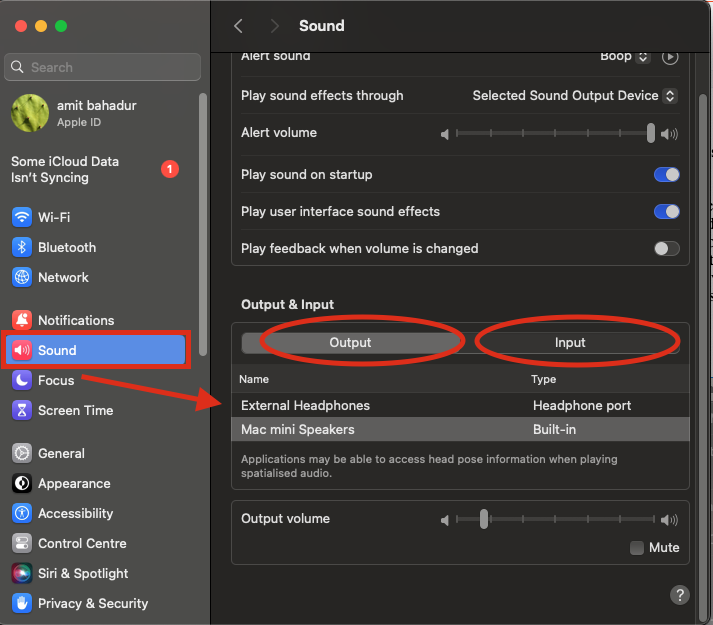Switch to the Input tab

click(570, 343)
